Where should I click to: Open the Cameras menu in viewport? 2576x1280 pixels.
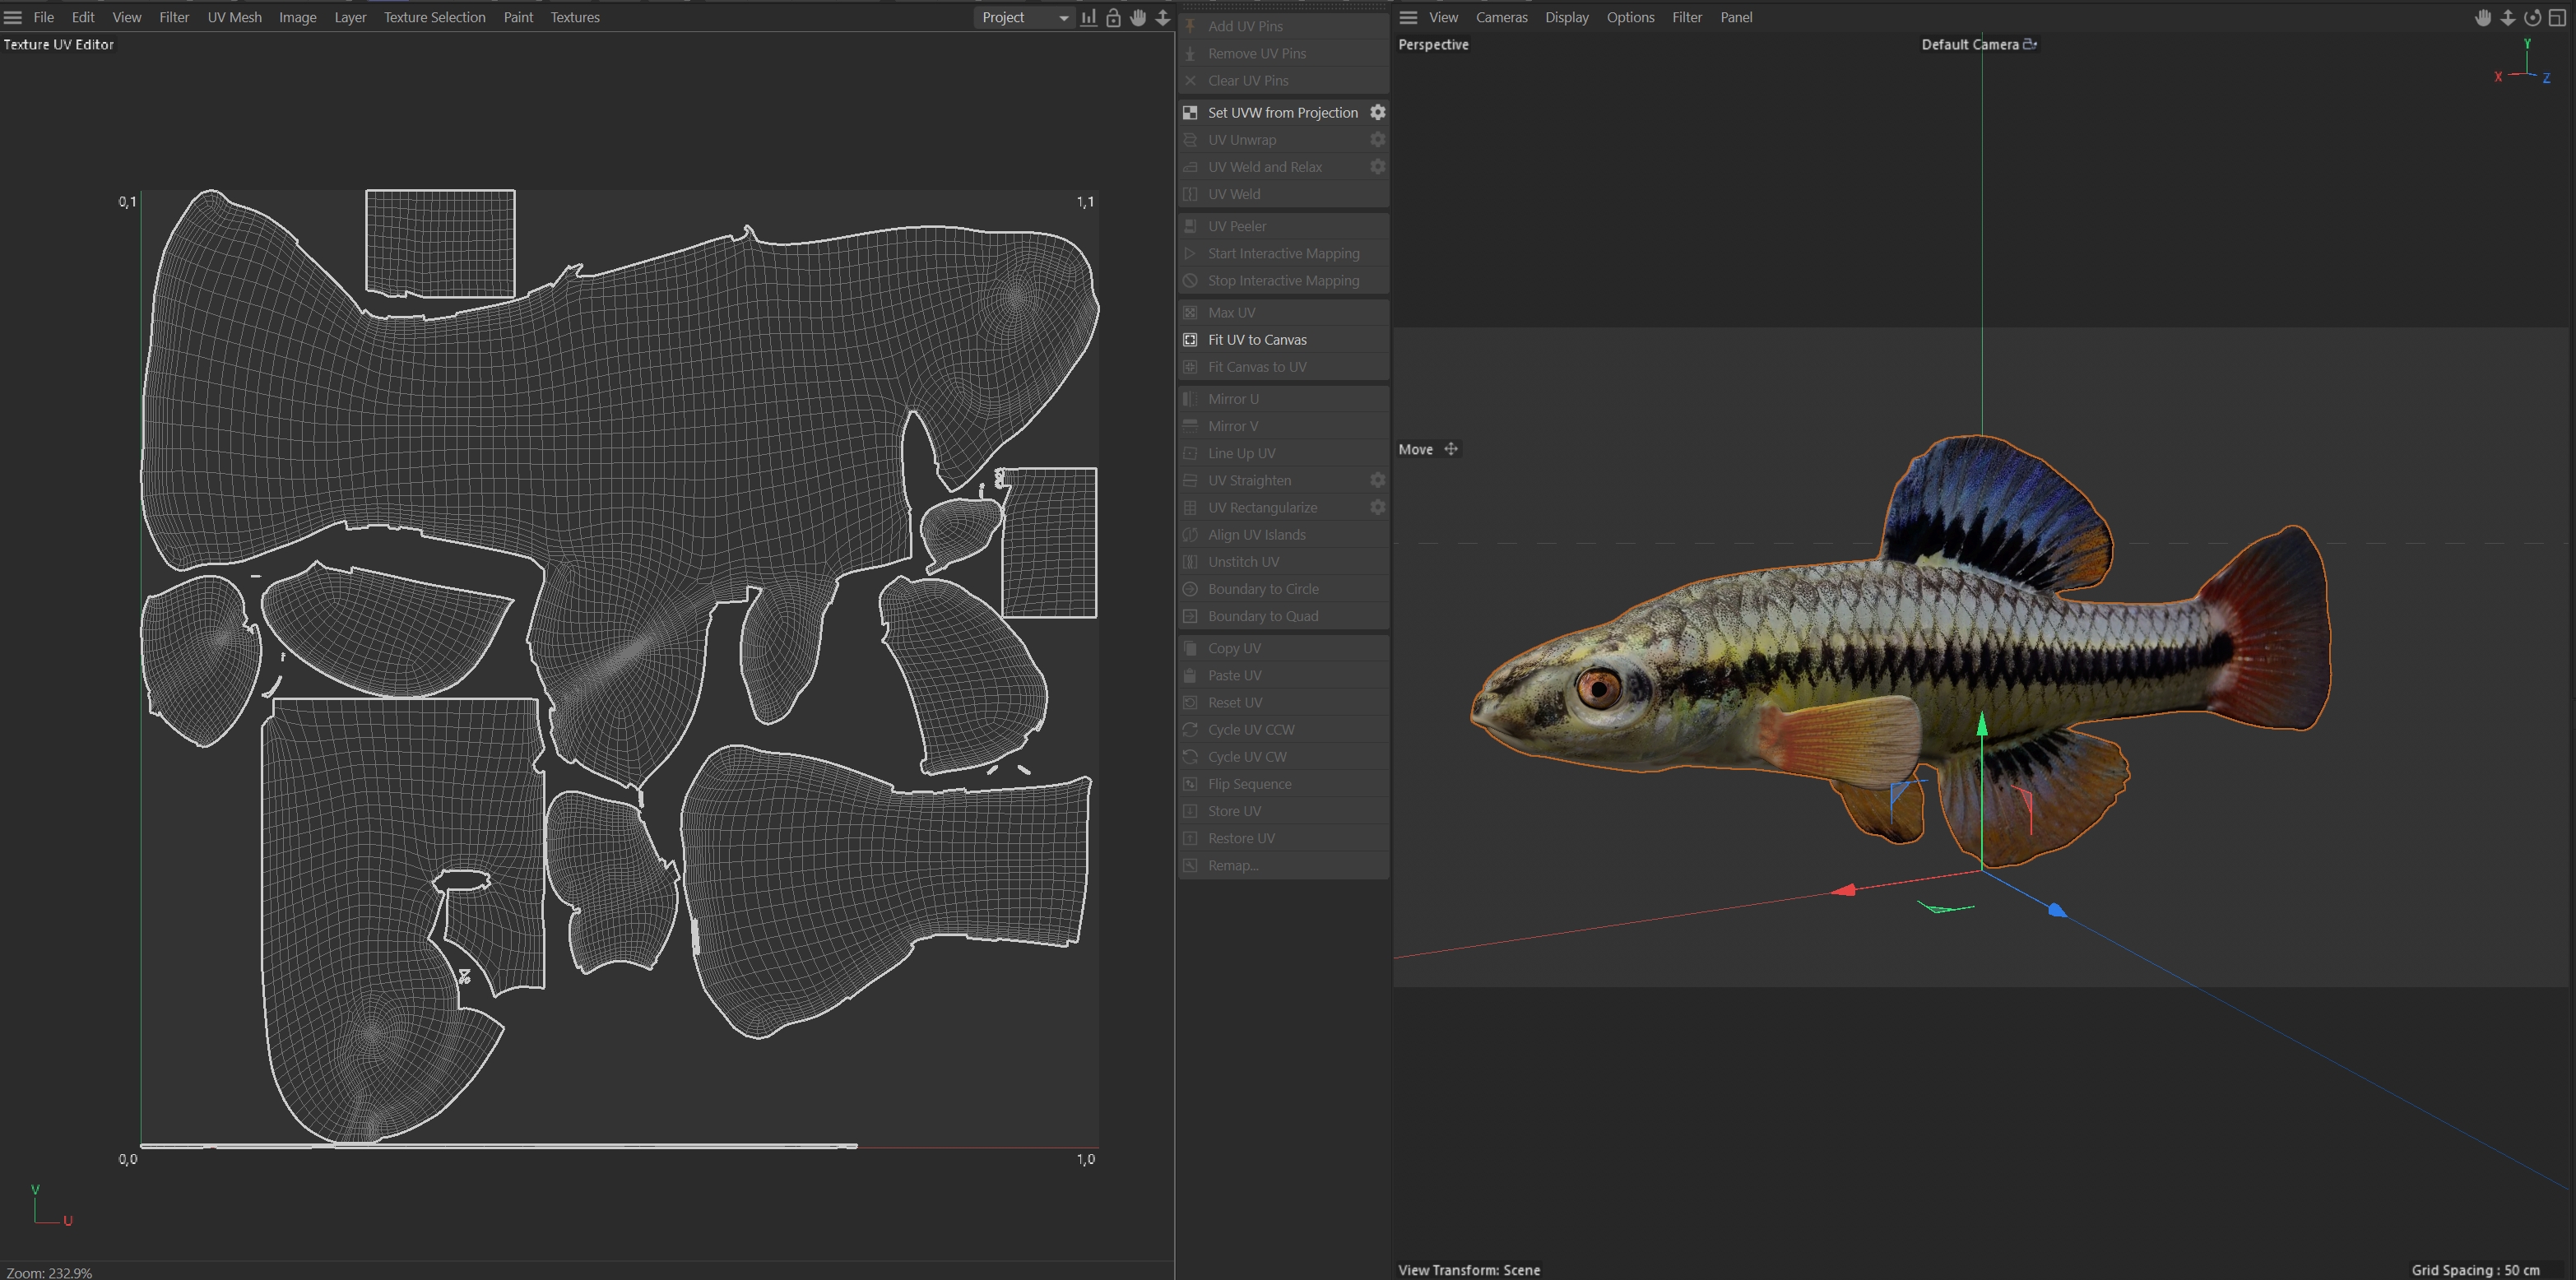pos(1501,17)
